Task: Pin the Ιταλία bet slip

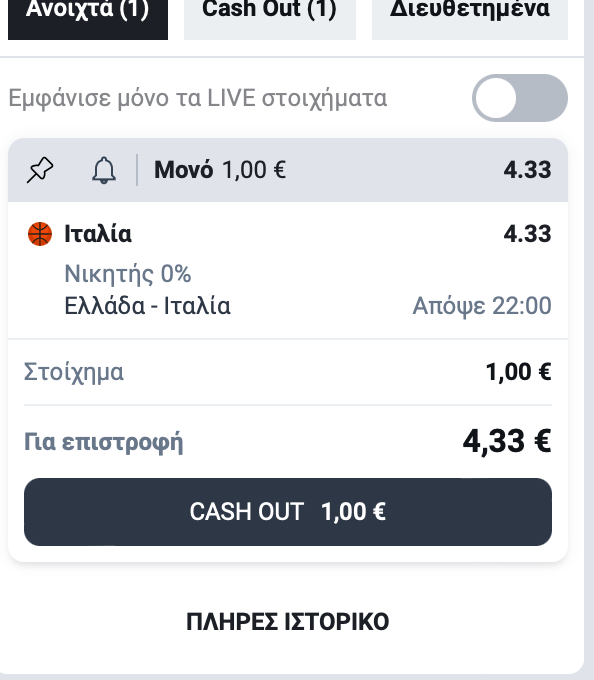Action: 40,170
